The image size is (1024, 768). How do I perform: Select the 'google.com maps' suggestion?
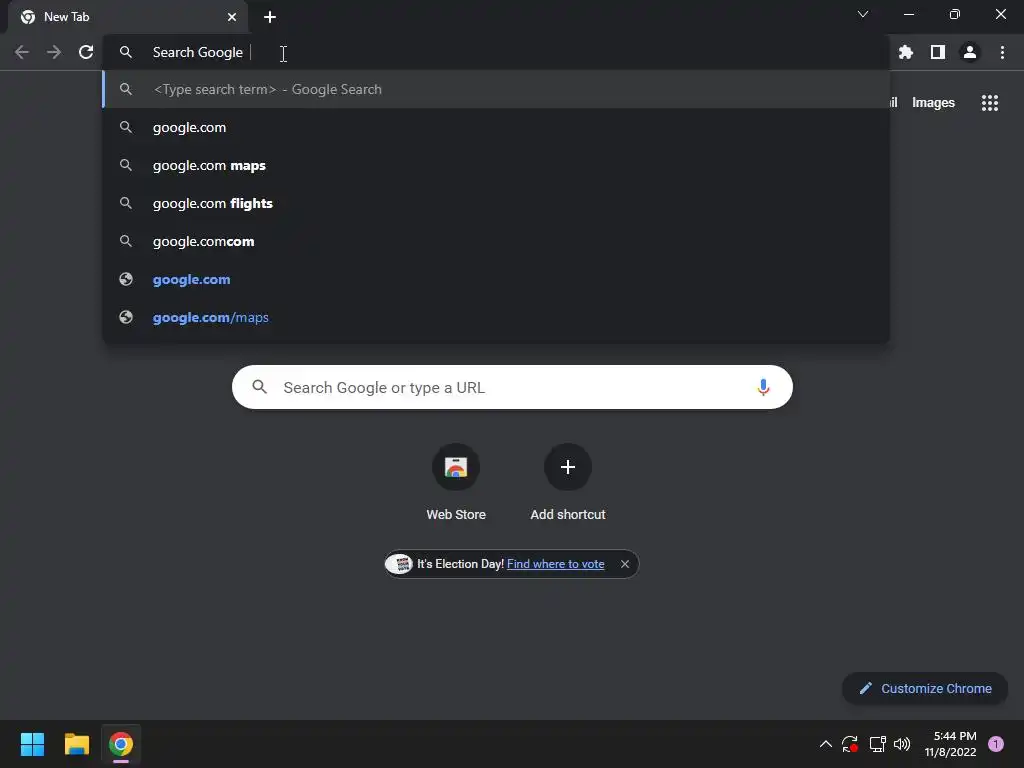point(496,165)
